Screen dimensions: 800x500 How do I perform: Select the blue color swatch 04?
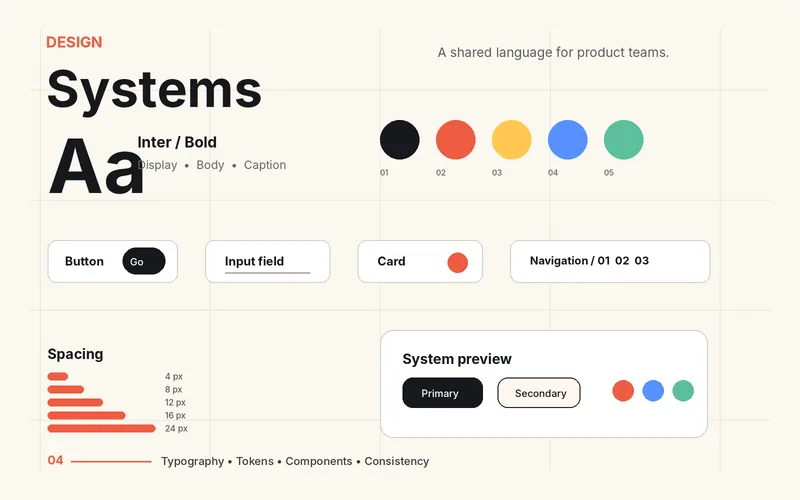(567, 140)
